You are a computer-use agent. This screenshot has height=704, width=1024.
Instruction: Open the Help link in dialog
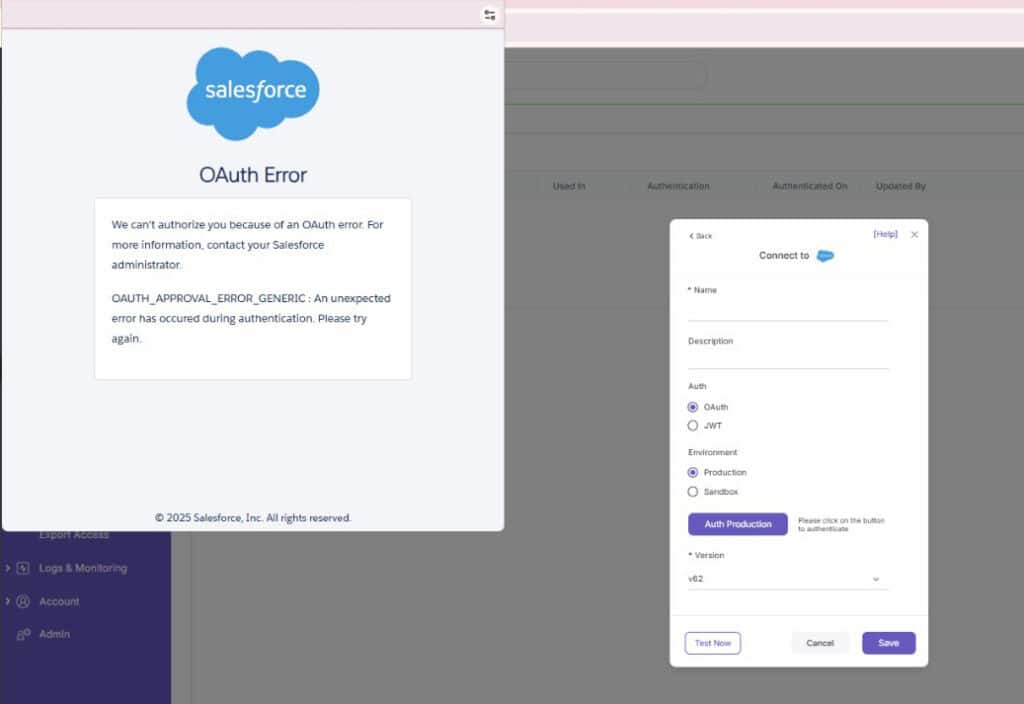(885, 234)
